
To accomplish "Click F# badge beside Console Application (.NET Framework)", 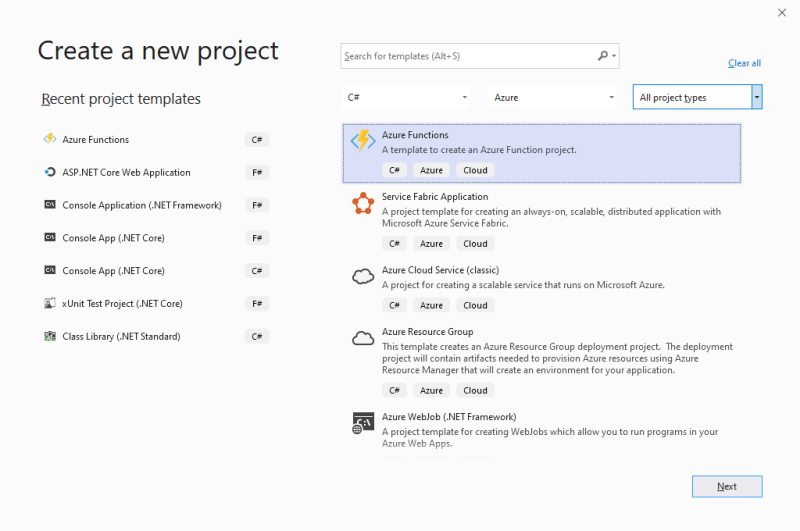I will click(x=257, y=205).
